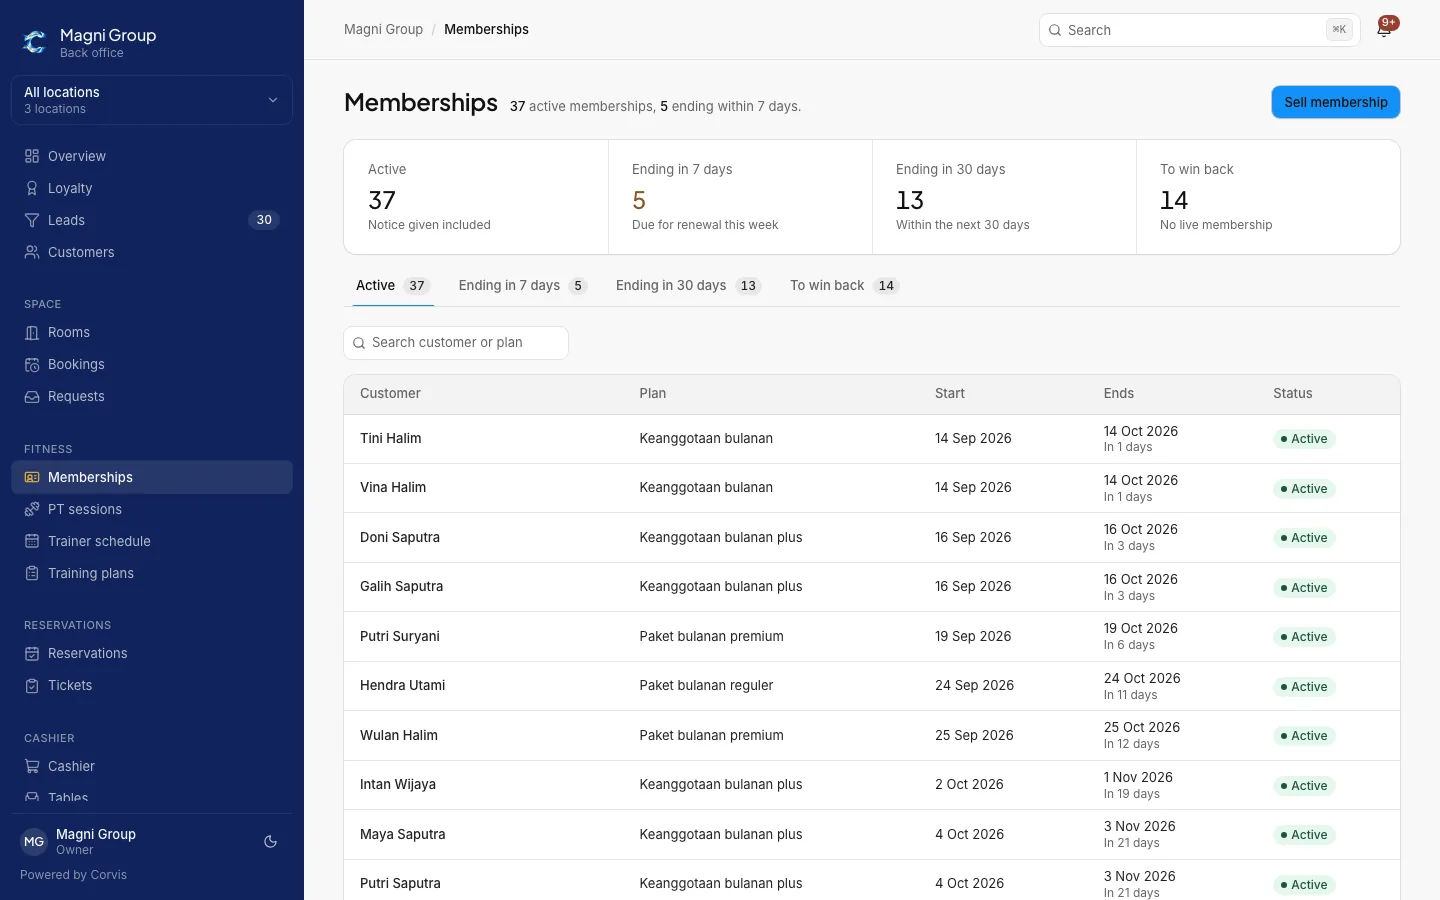Image resolution: width=1440 pixels, height=900 pixels.
Task: Switch to Ending in 7 days tab
Action: [x=523, y=286]
